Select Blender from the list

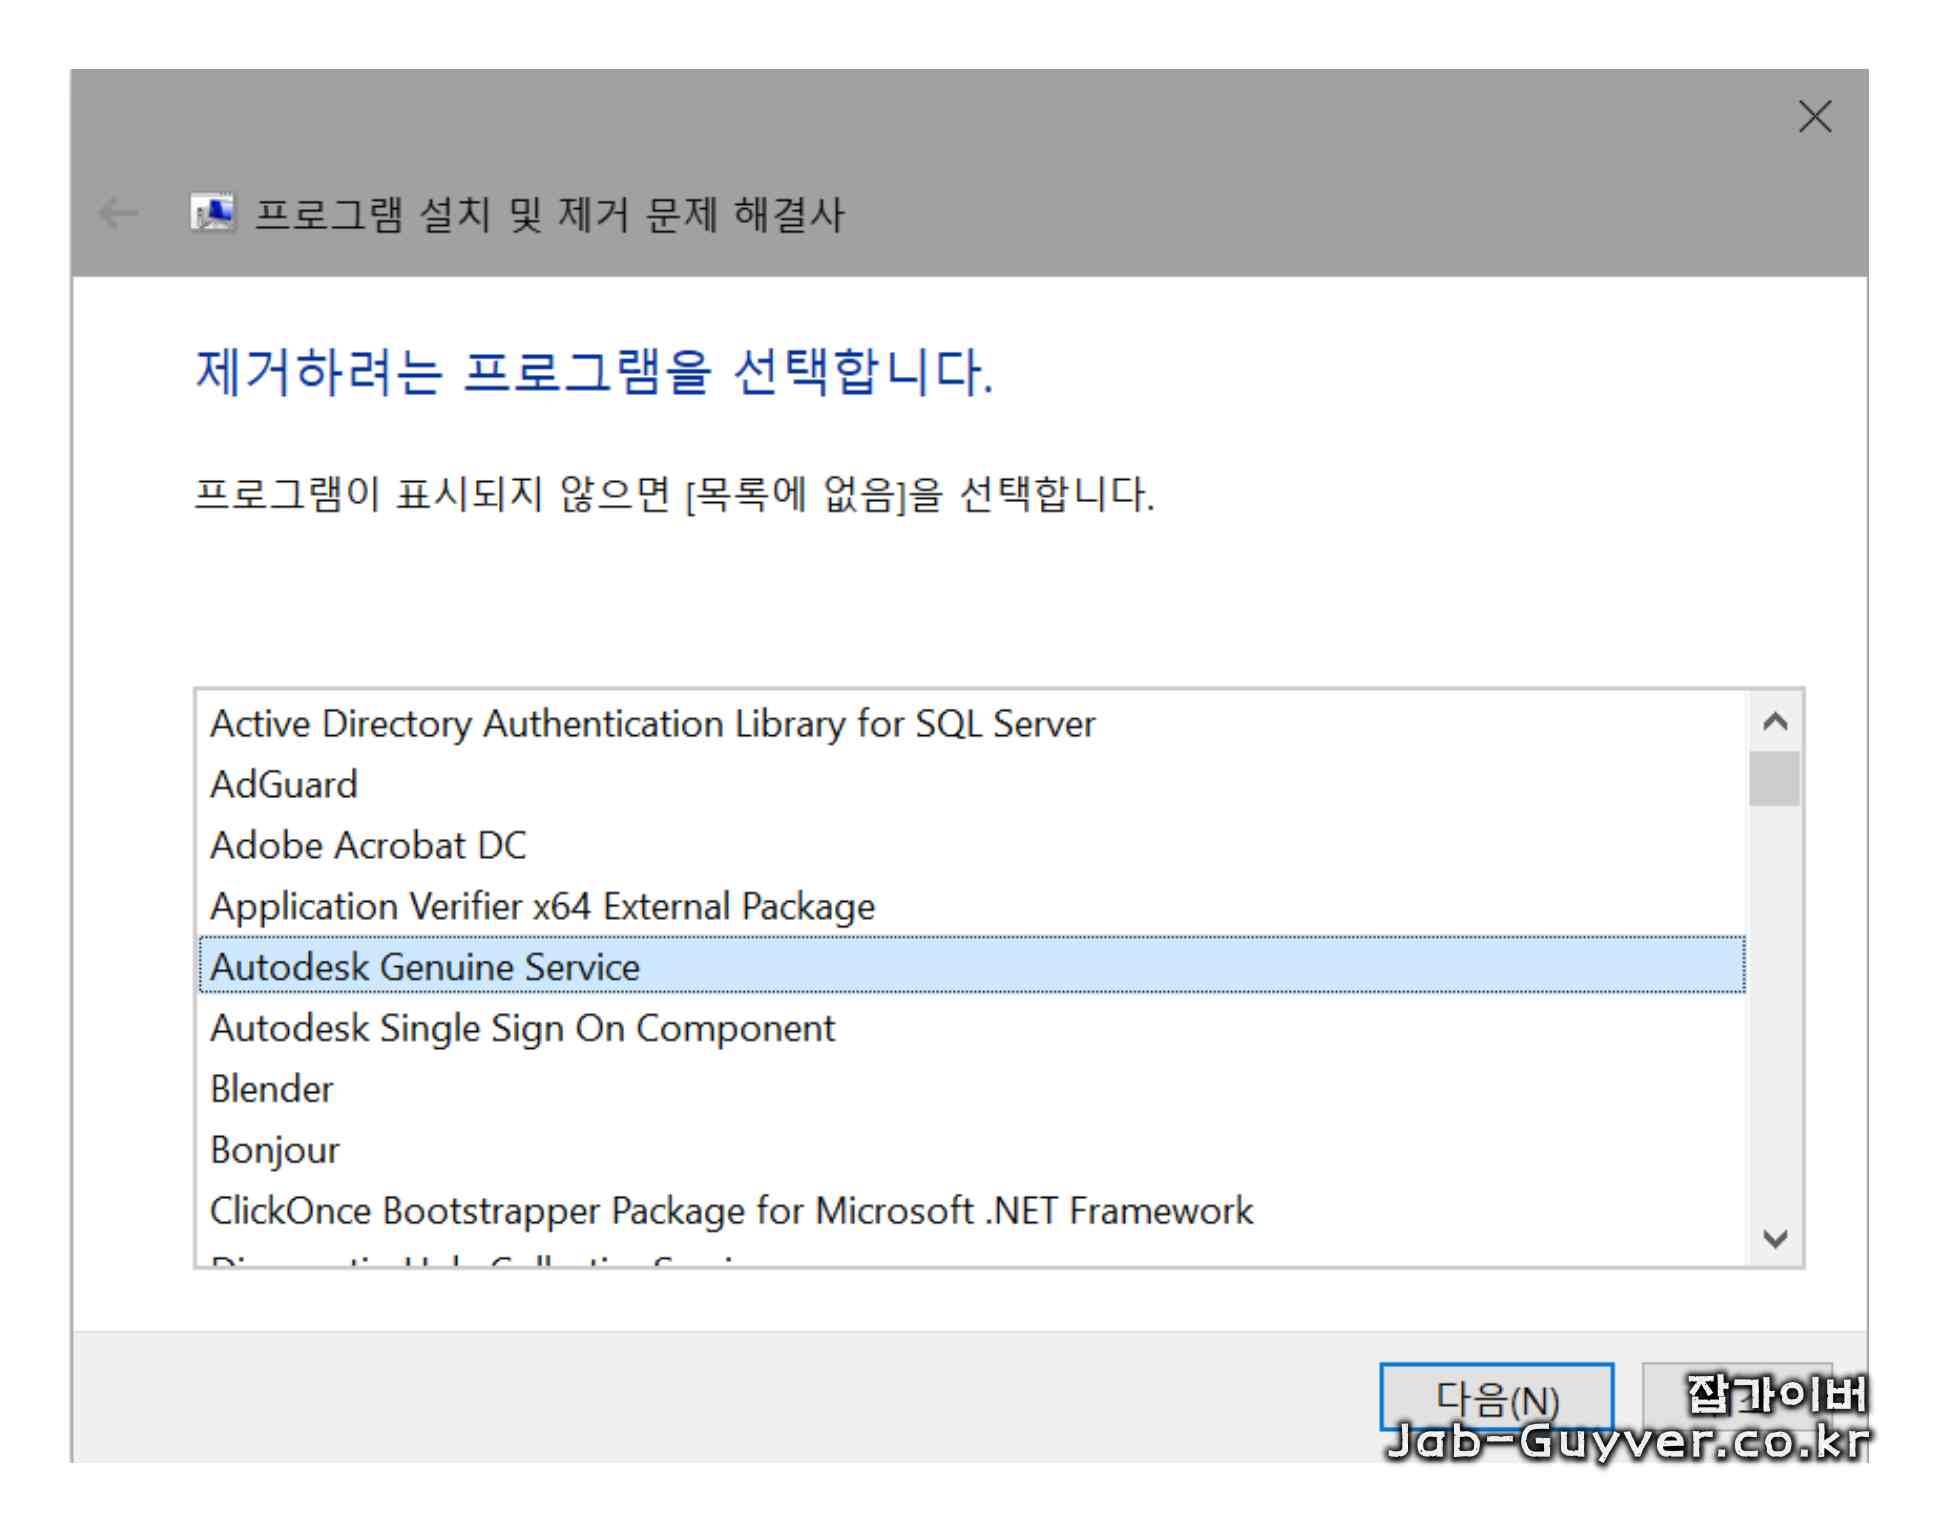tap(272, 1089)
